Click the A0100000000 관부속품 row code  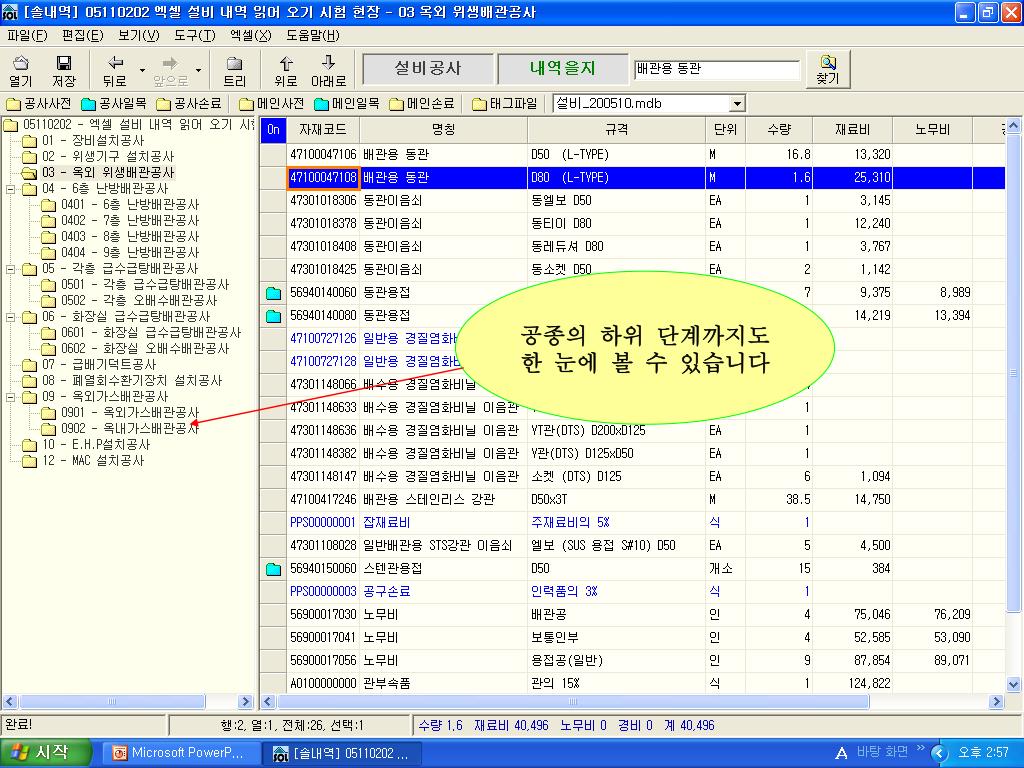(x=323, y=684)
